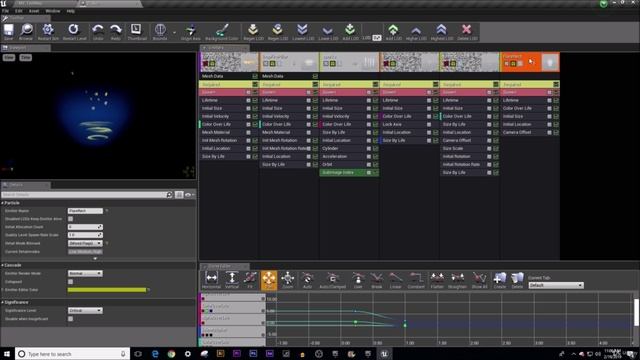Image resolution: width=640 pixels, height=360 pixels.
Task: Toggle Disabled LODs Keep Emitter Alive checkbox
Action: 70,219
